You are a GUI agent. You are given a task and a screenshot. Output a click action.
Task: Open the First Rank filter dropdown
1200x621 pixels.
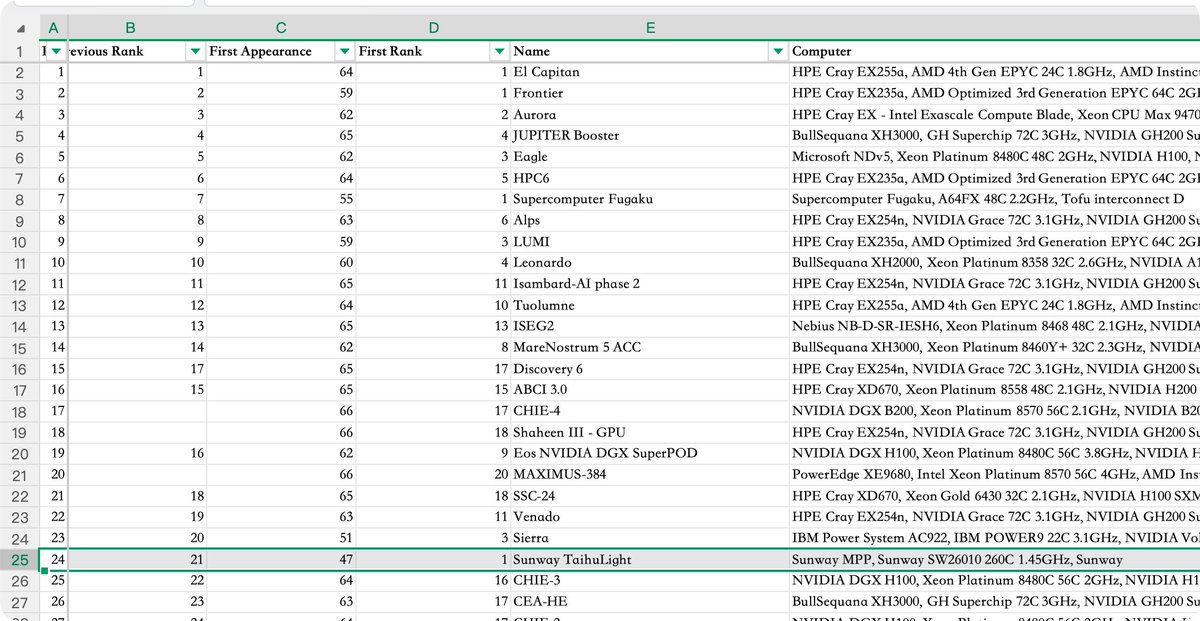click(500, 51)
